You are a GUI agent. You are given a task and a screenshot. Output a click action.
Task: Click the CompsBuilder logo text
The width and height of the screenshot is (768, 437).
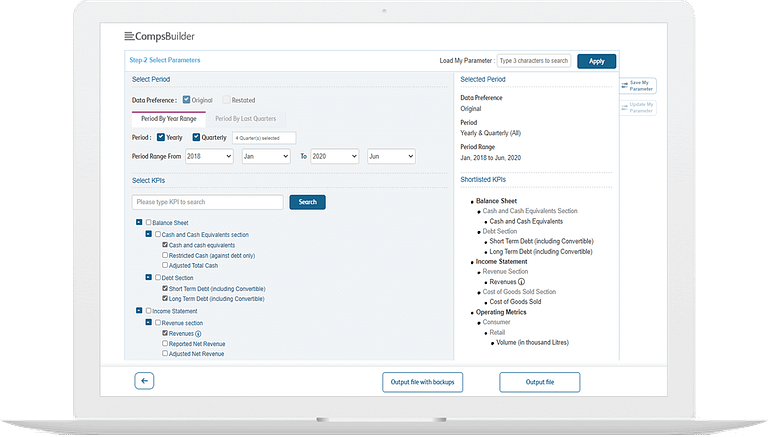click(165, 36)
